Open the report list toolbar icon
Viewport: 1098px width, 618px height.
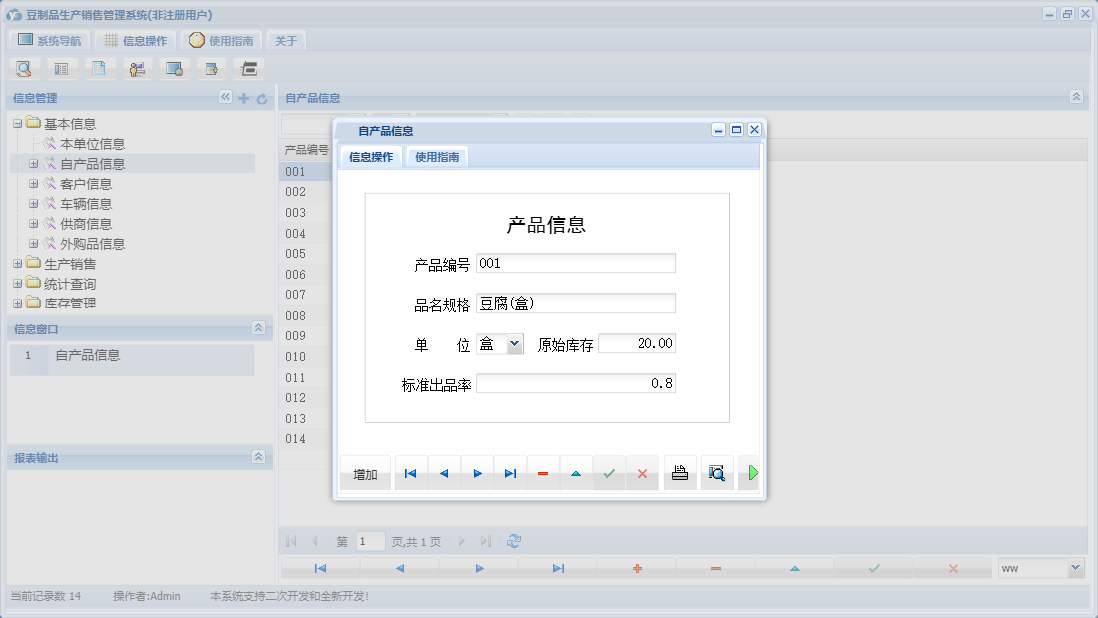click(x=62, y=68)
